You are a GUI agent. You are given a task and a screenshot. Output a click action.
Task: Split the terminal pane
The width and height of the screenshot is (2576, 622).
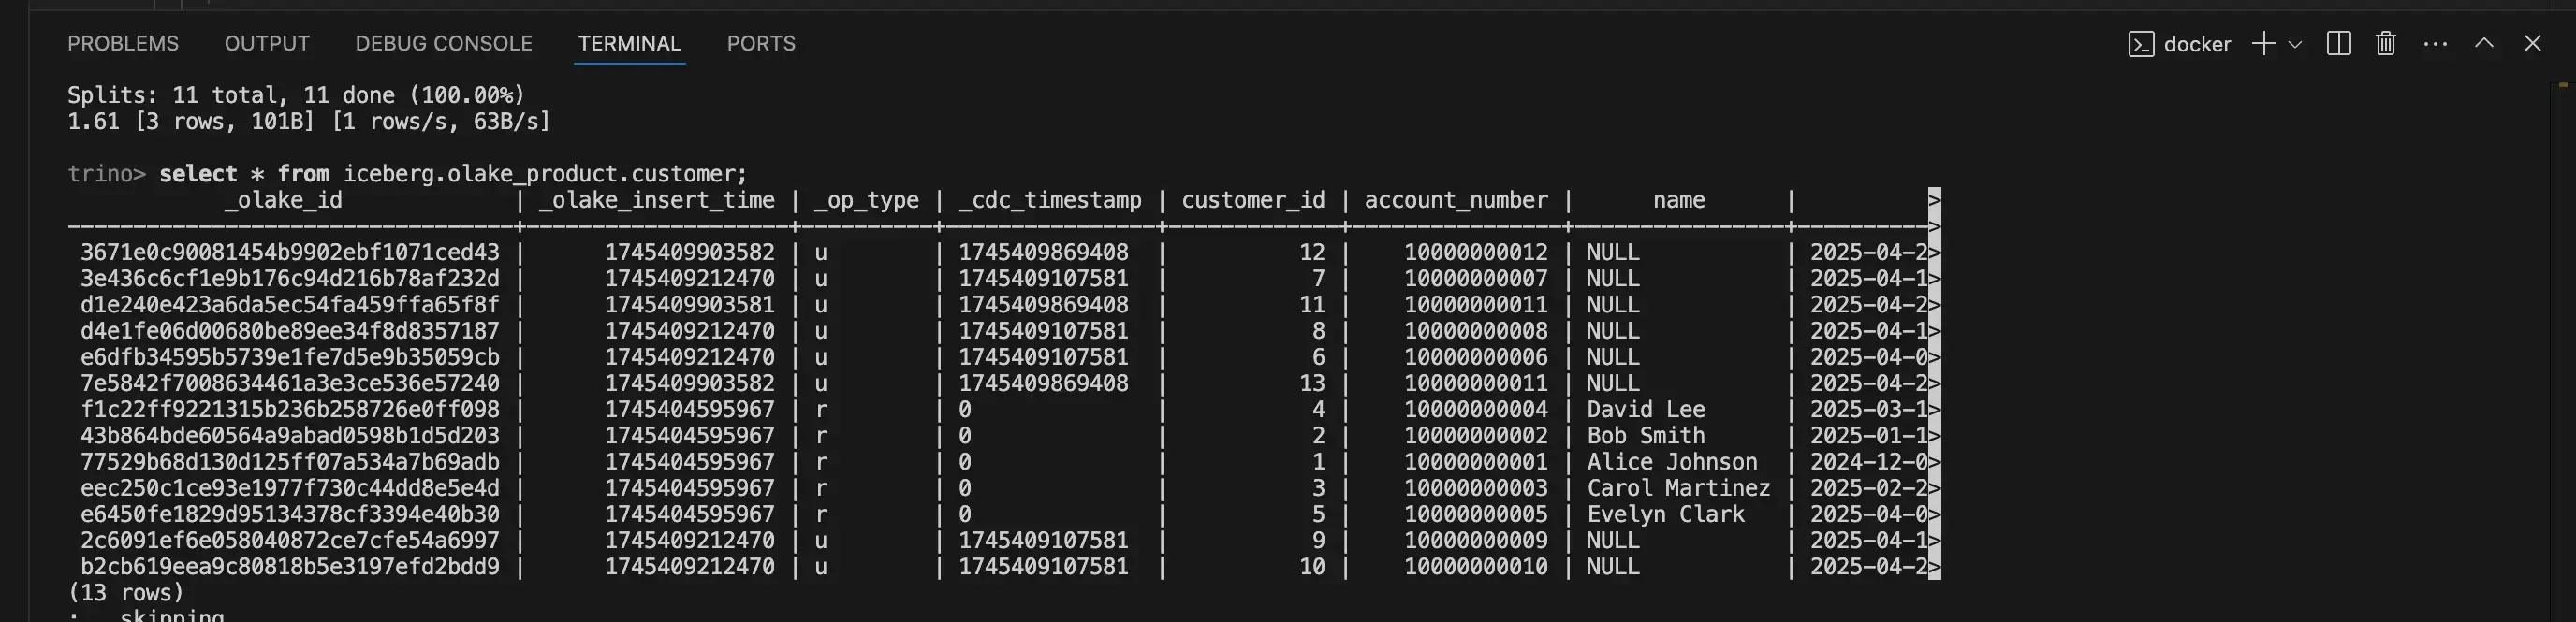(x=2338, y=44)
